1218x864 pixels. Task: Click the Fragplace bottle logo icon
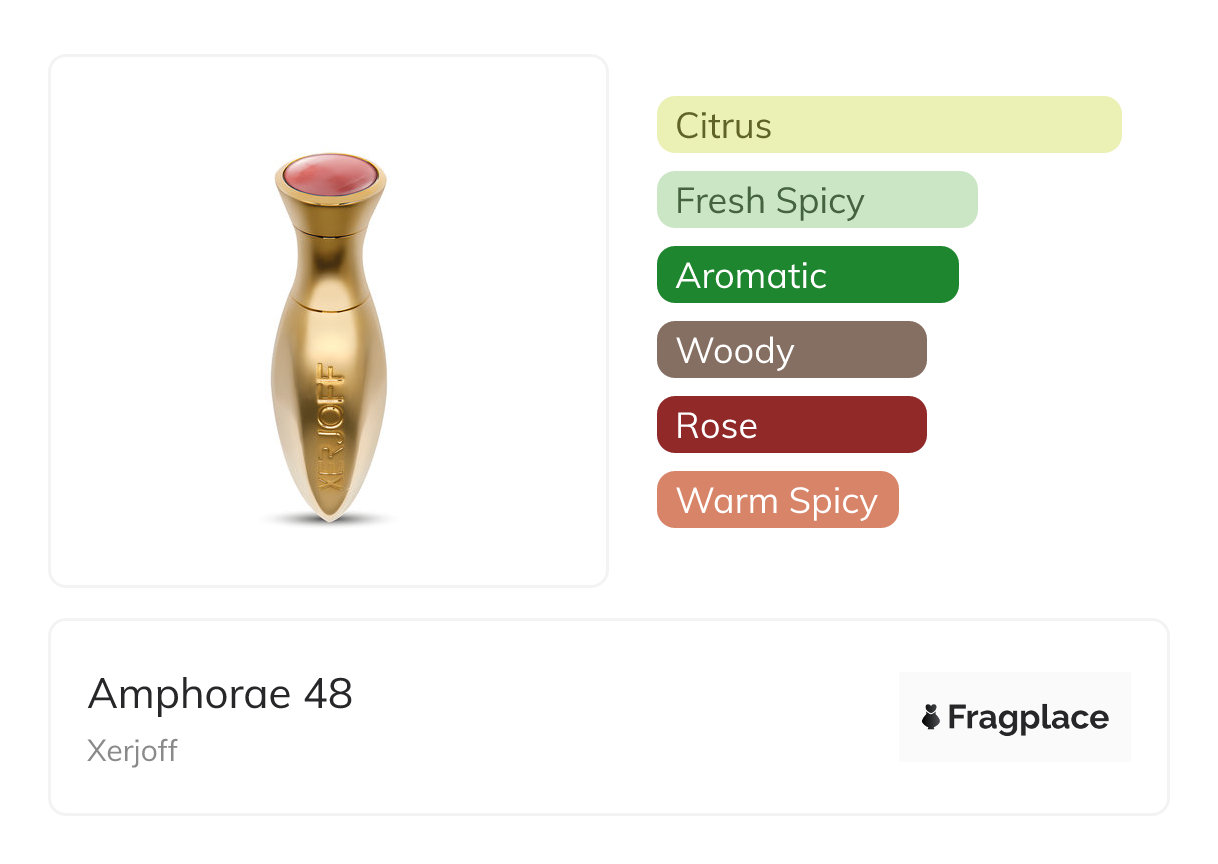[931, 717]
